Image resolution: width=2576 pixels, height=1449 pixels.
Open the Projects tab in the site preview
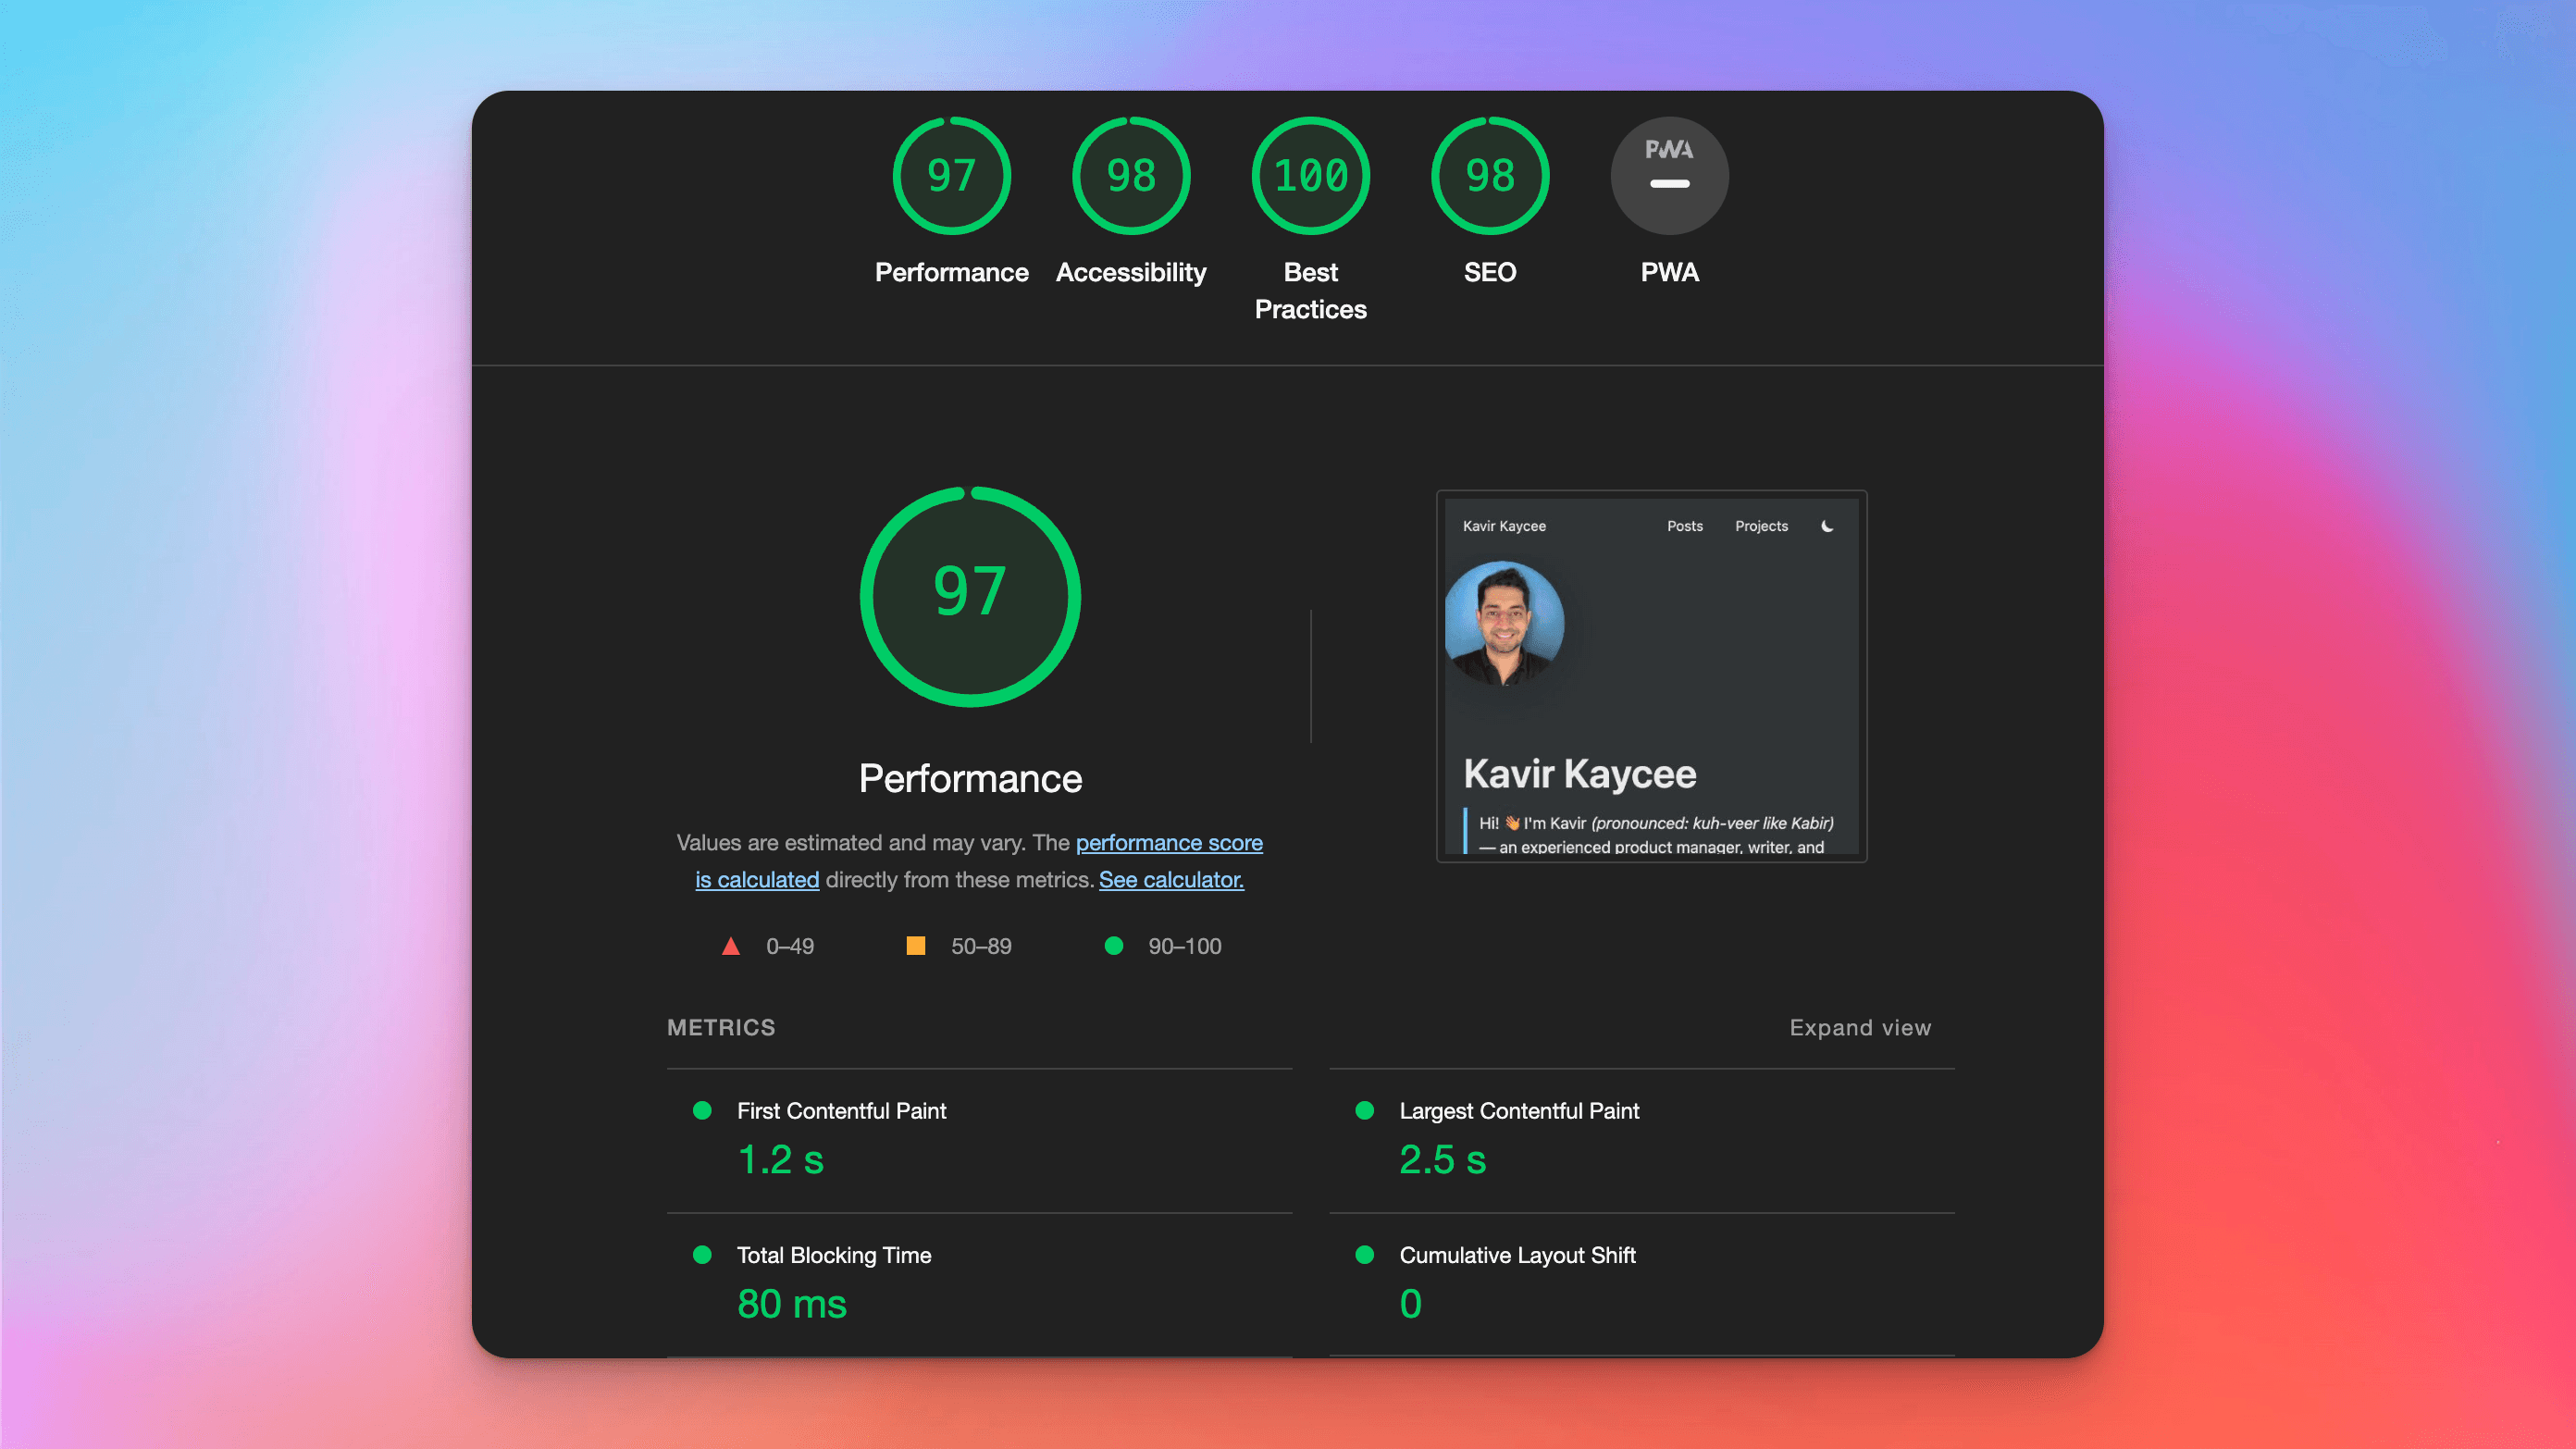(x=1761, y=525)
